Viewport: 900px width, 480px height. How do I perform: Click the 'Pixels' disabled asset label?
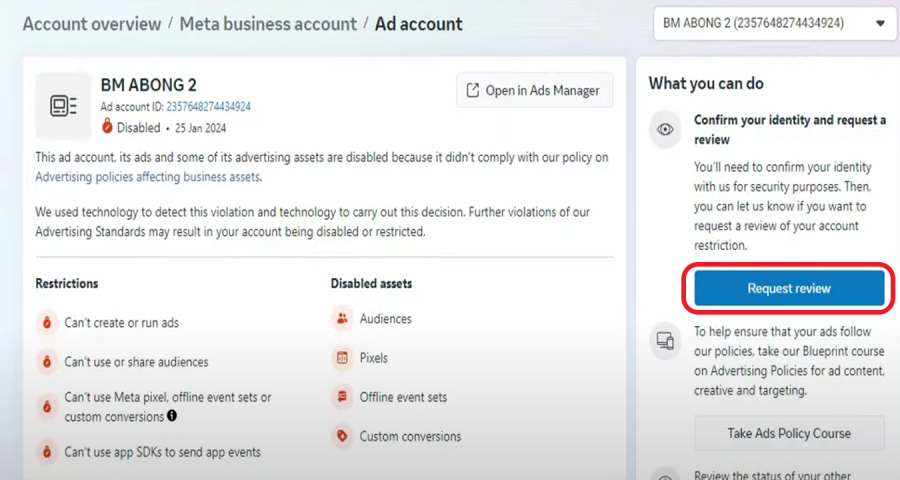coord(374,358)
